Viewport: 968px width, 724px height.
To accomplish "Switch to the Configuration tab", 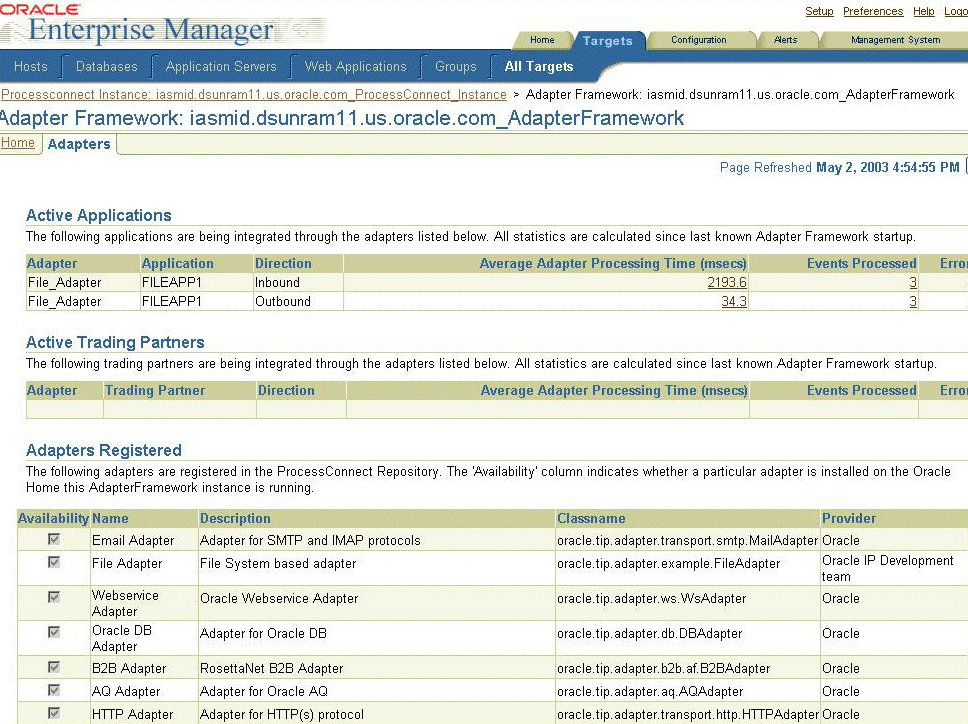I will click(x=698, y=40).
